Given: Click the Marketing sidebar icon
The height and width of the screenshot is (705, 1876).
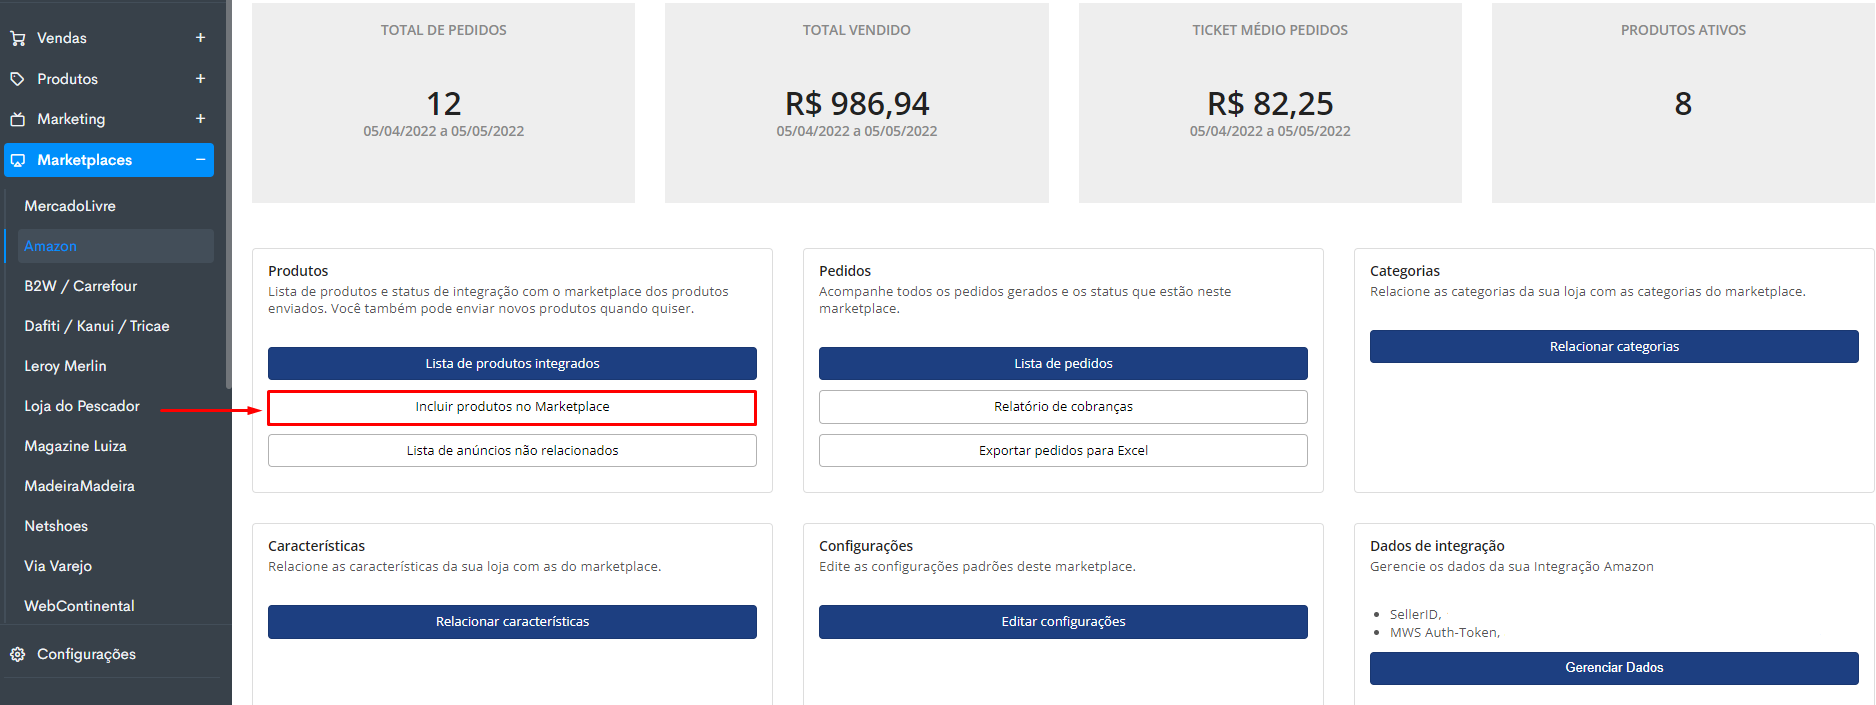Looking at the screenshot, I should pyautogui.click(x=18, y=119).
